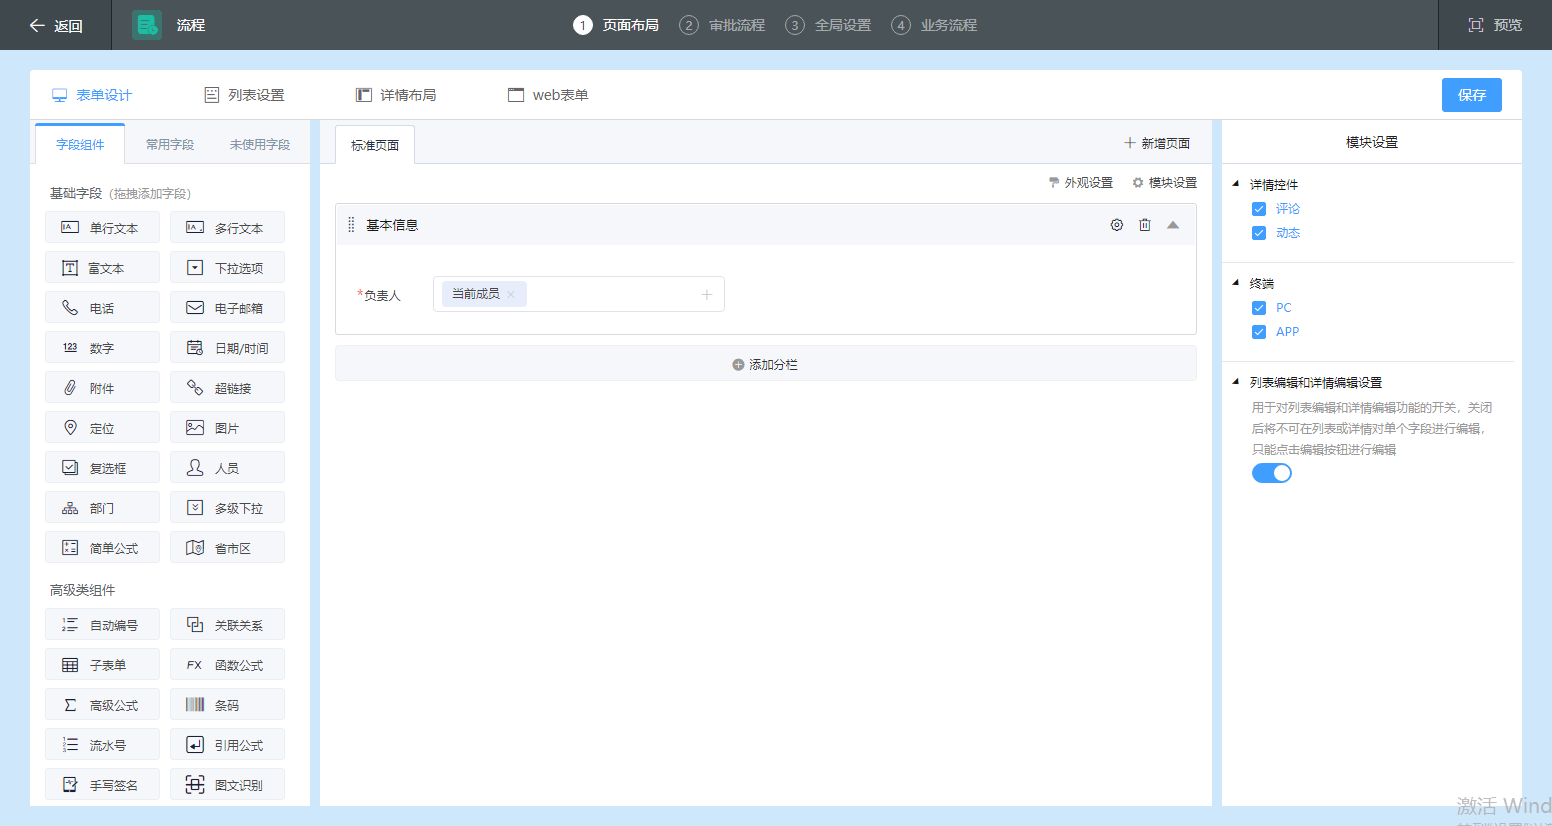
Task: Switch to 列表设置 tab
Action: 245,95
